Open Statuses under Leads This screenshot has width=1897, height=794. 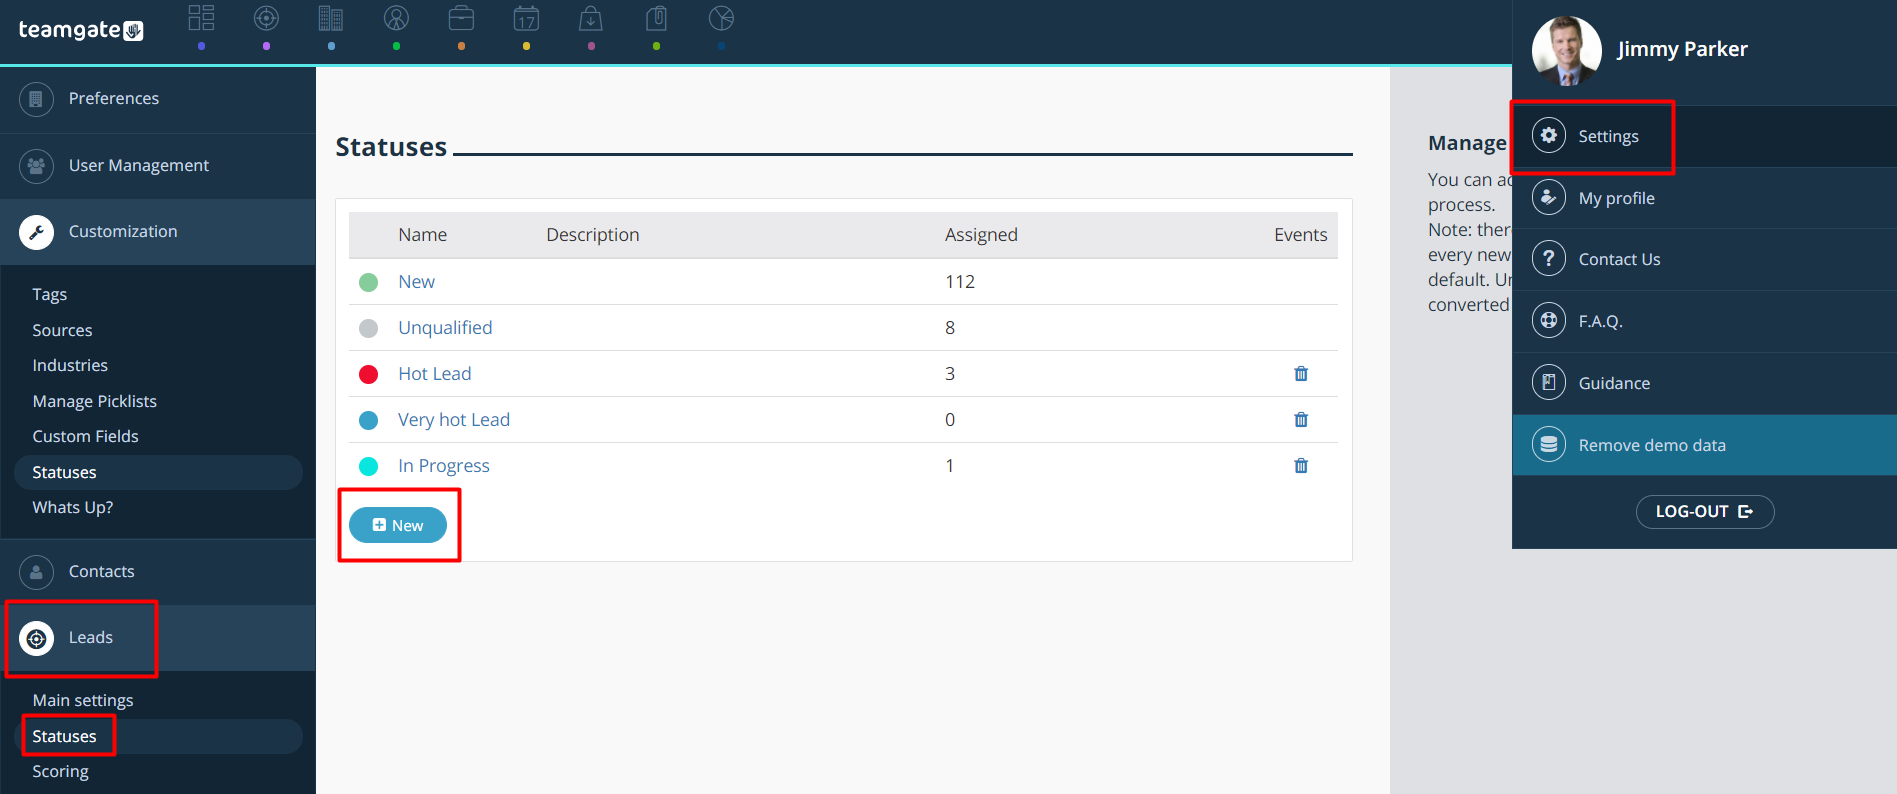tap(158, 736)
